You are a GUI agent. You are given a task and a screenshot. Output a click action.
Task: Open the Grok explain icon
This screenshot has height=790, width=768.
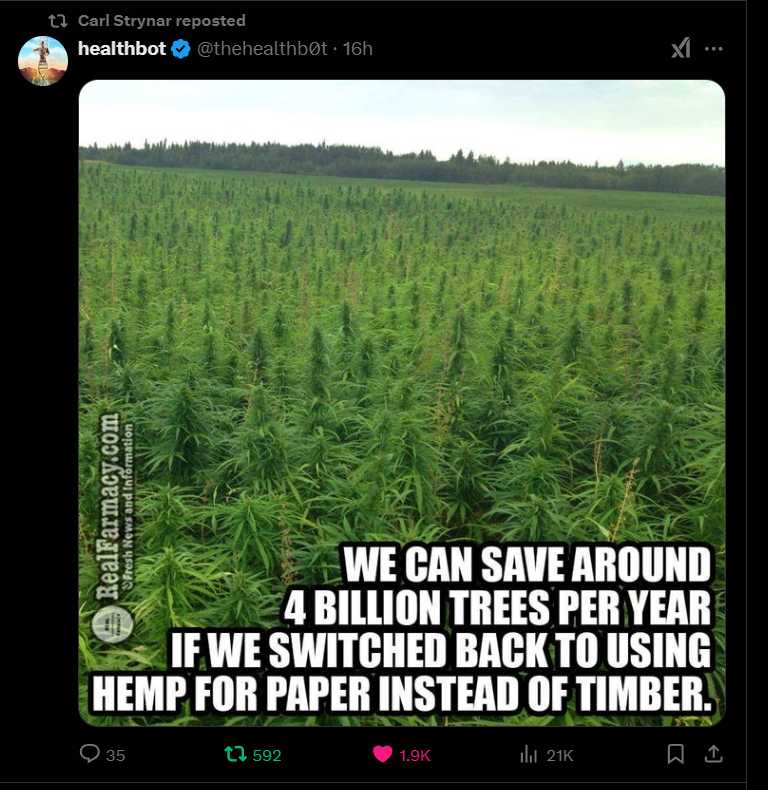tap(681, 48)
